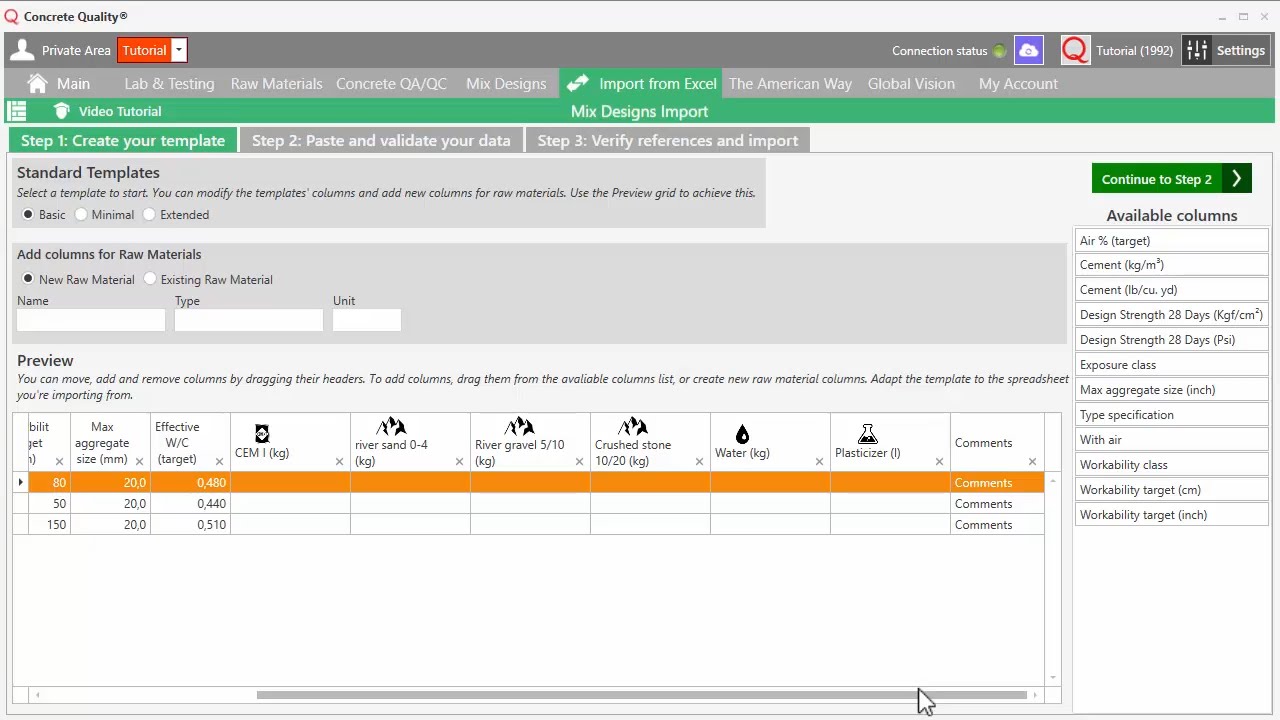Click the Import from Excel arrows icon
The image size is (1280, 720).
(x=577, y=83)
